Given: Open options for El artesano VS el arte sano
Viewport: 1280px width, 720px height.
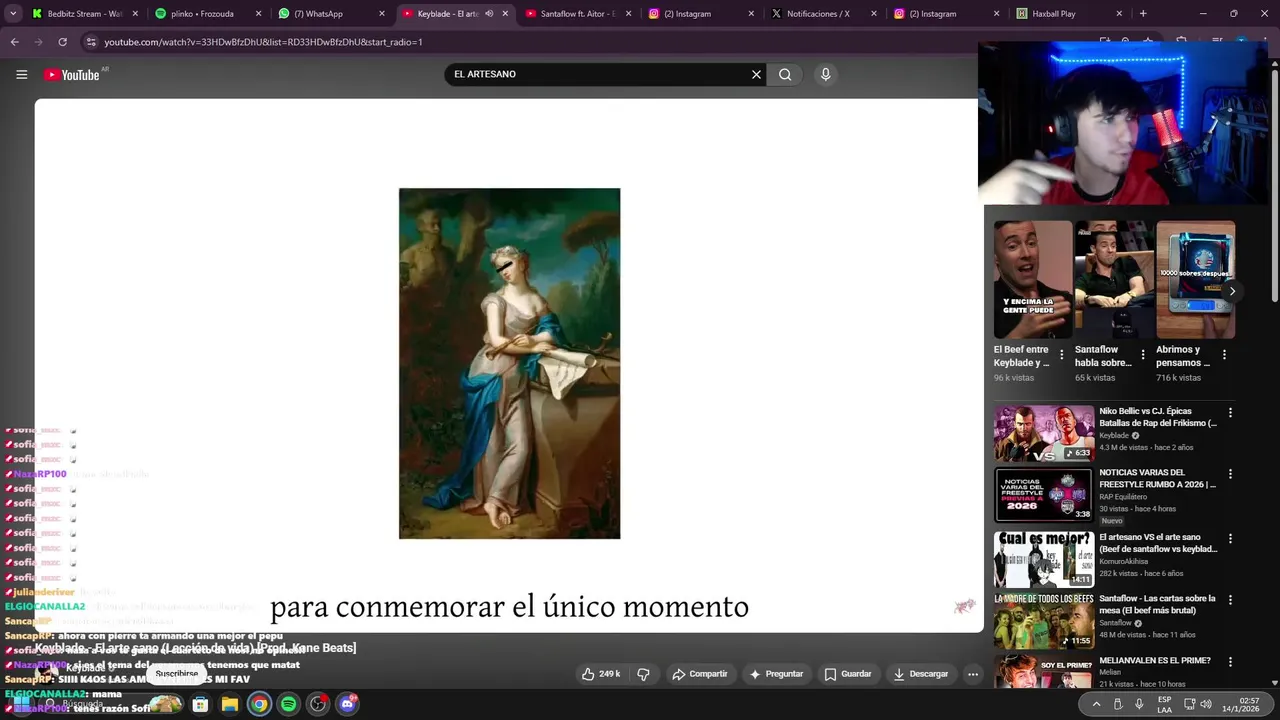Looking at the screenshot, I should [x=1230, y=538].
